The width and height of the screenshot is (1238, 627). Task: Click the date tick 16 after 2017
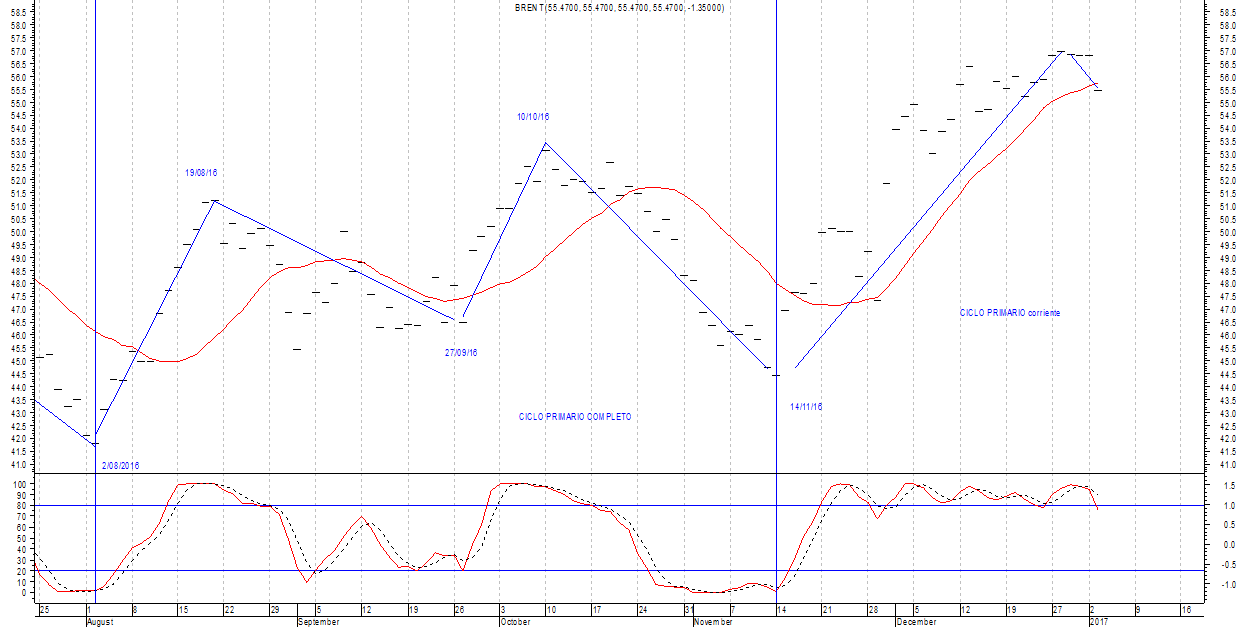tap(1186, 609)
